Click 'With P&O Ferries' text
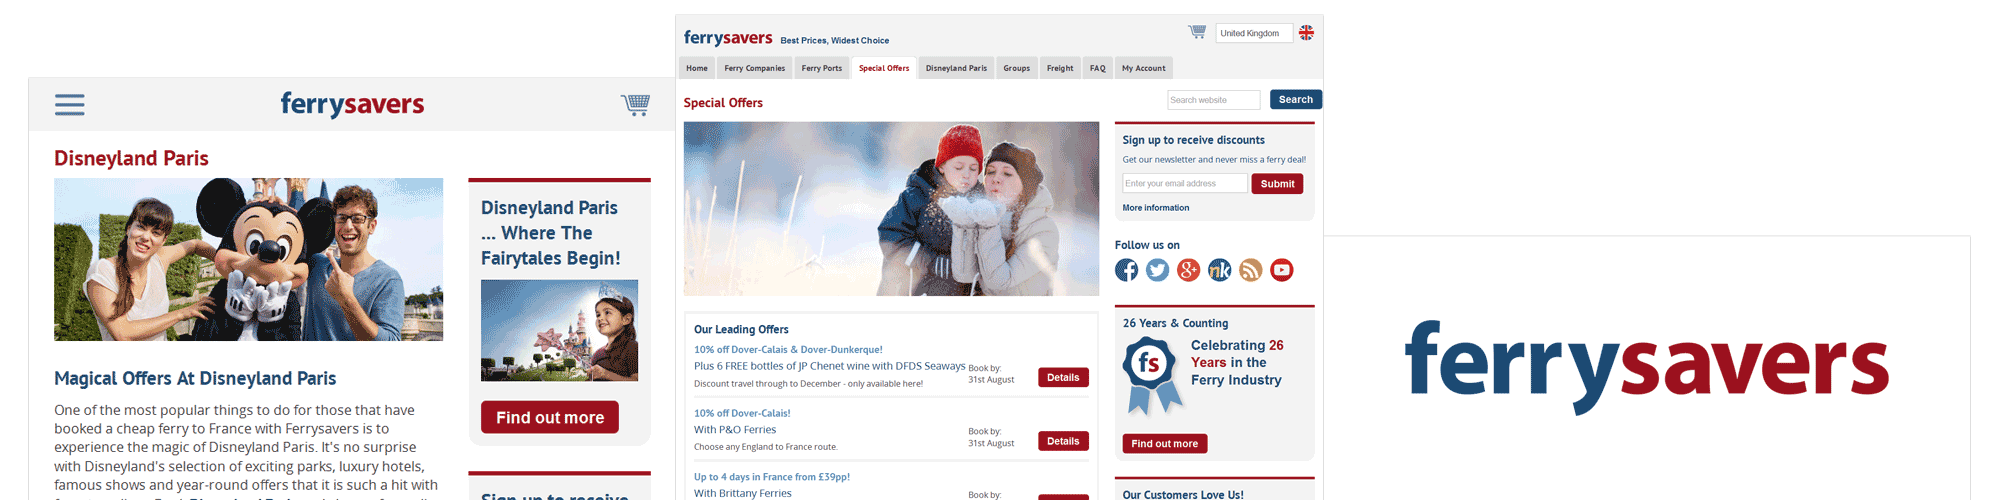The height and width of the screenshot is (500, 2000). 735,430
